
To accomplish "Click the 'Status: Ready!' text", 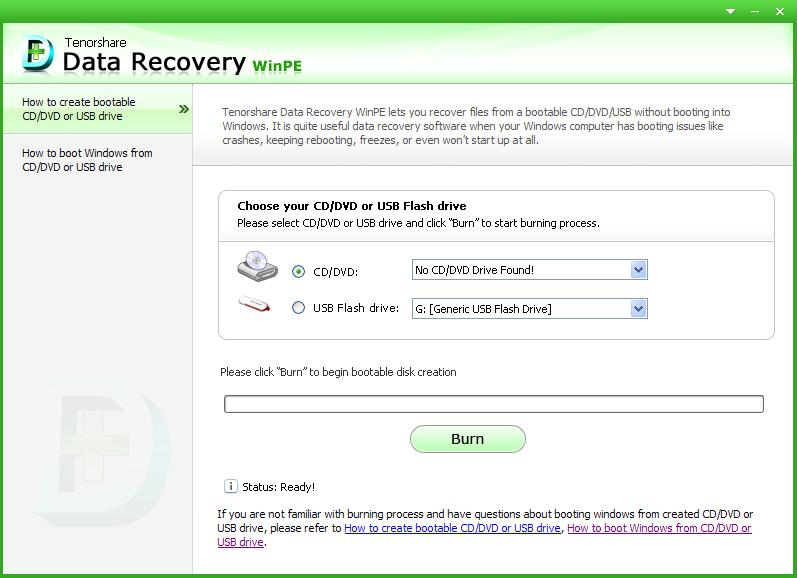I will tap(279, 487).
